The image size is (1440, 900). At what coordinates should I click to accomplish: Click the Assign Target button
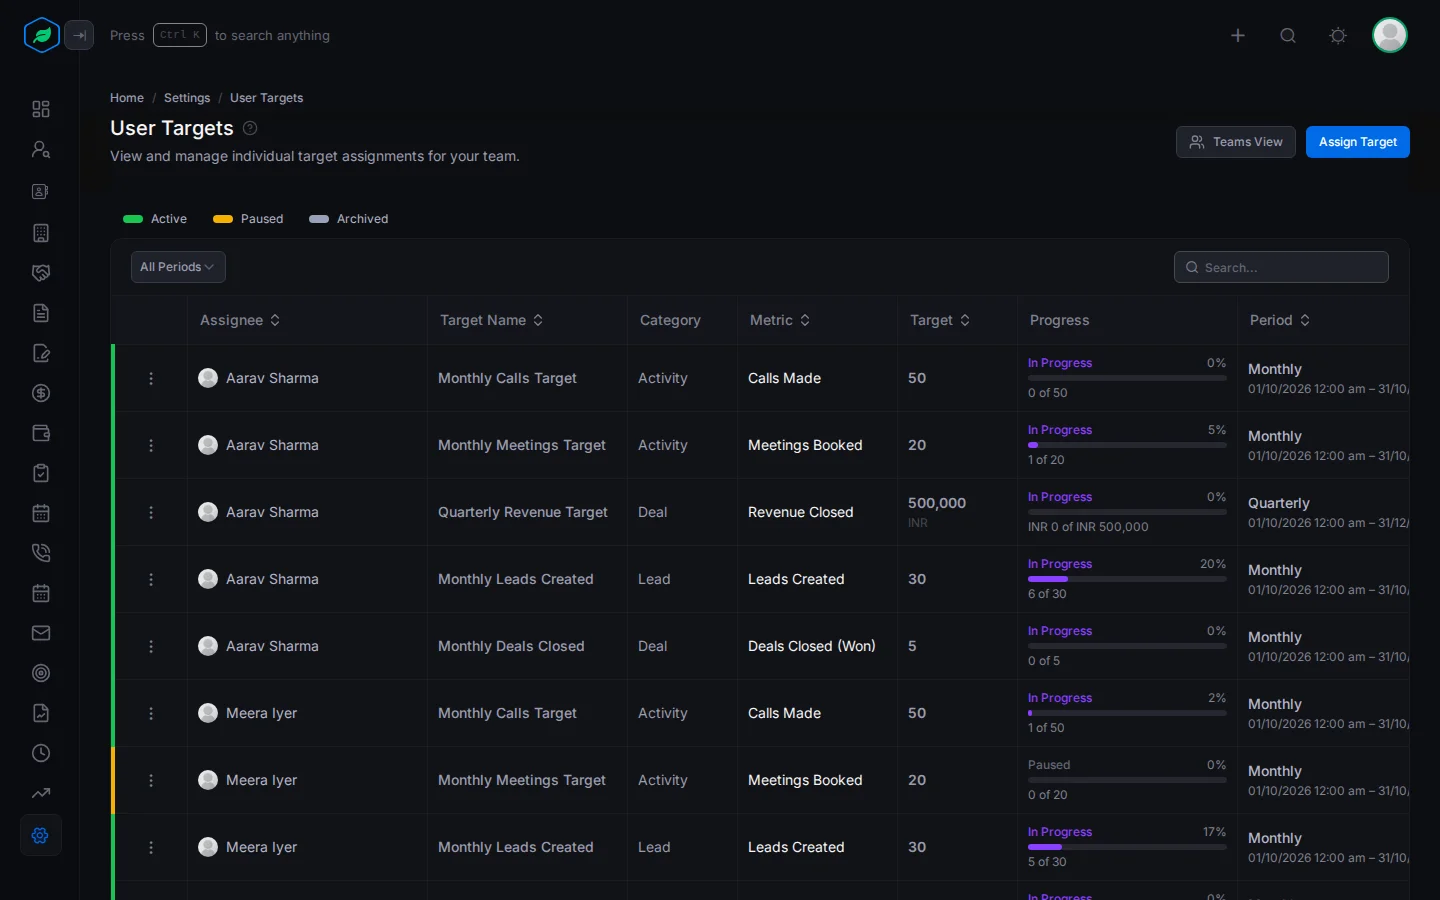1358,142
